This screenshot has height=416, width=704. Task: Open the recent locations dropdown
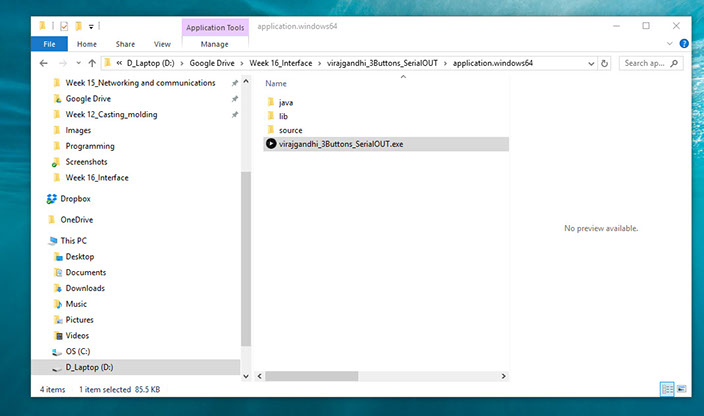click(x=78, y=63)
